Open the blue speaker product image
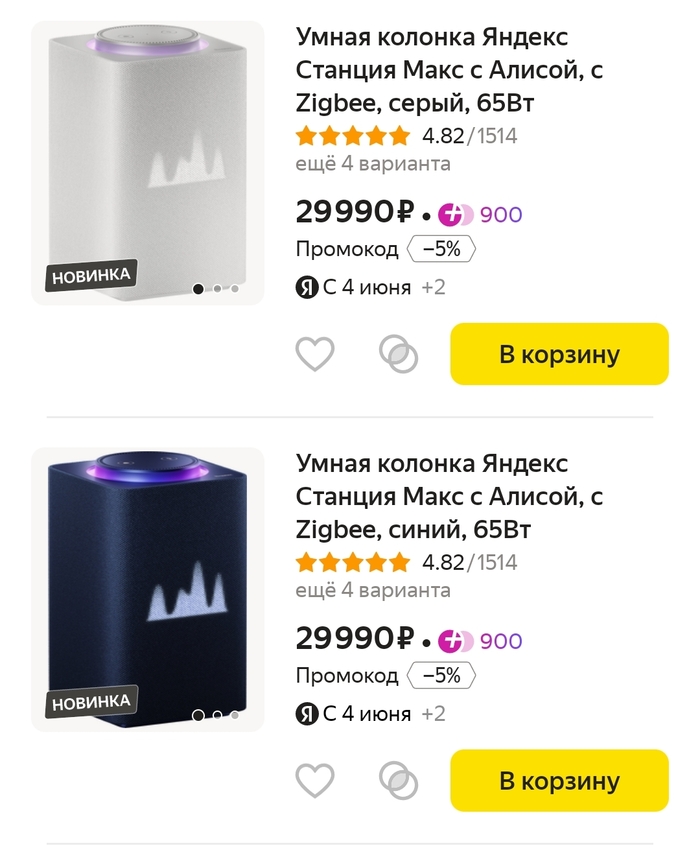Screen dimensions: 700x848 pyautogui.click(x=148, y=588)
